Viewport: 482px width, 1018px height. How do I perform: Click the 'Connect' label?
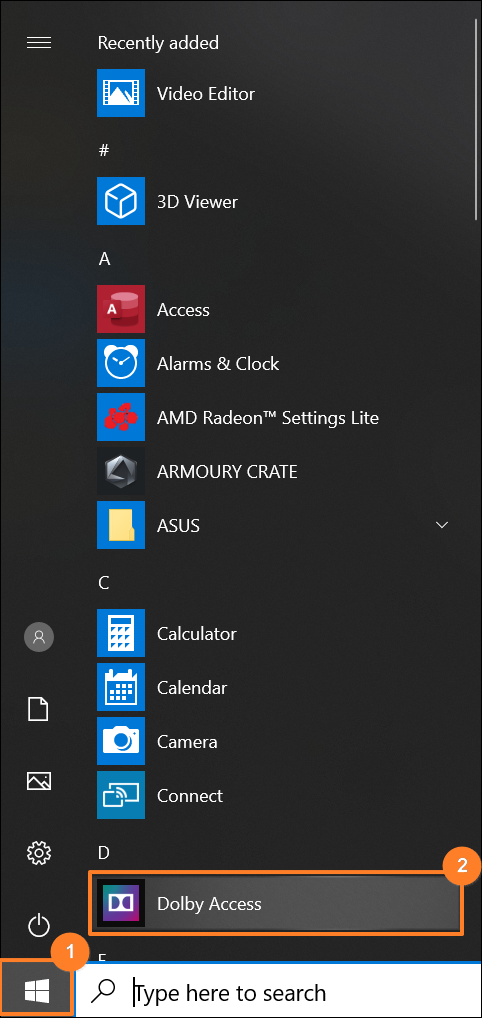(x=190, y=795)
